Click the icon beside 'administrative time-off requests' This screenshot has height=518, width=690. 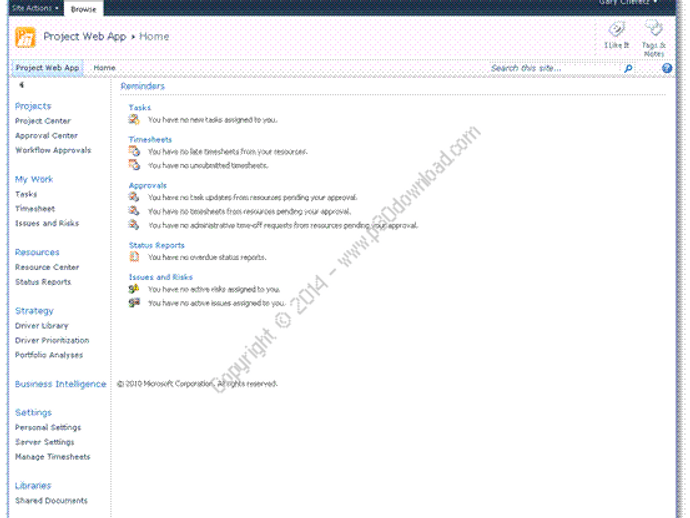point(134,225)
